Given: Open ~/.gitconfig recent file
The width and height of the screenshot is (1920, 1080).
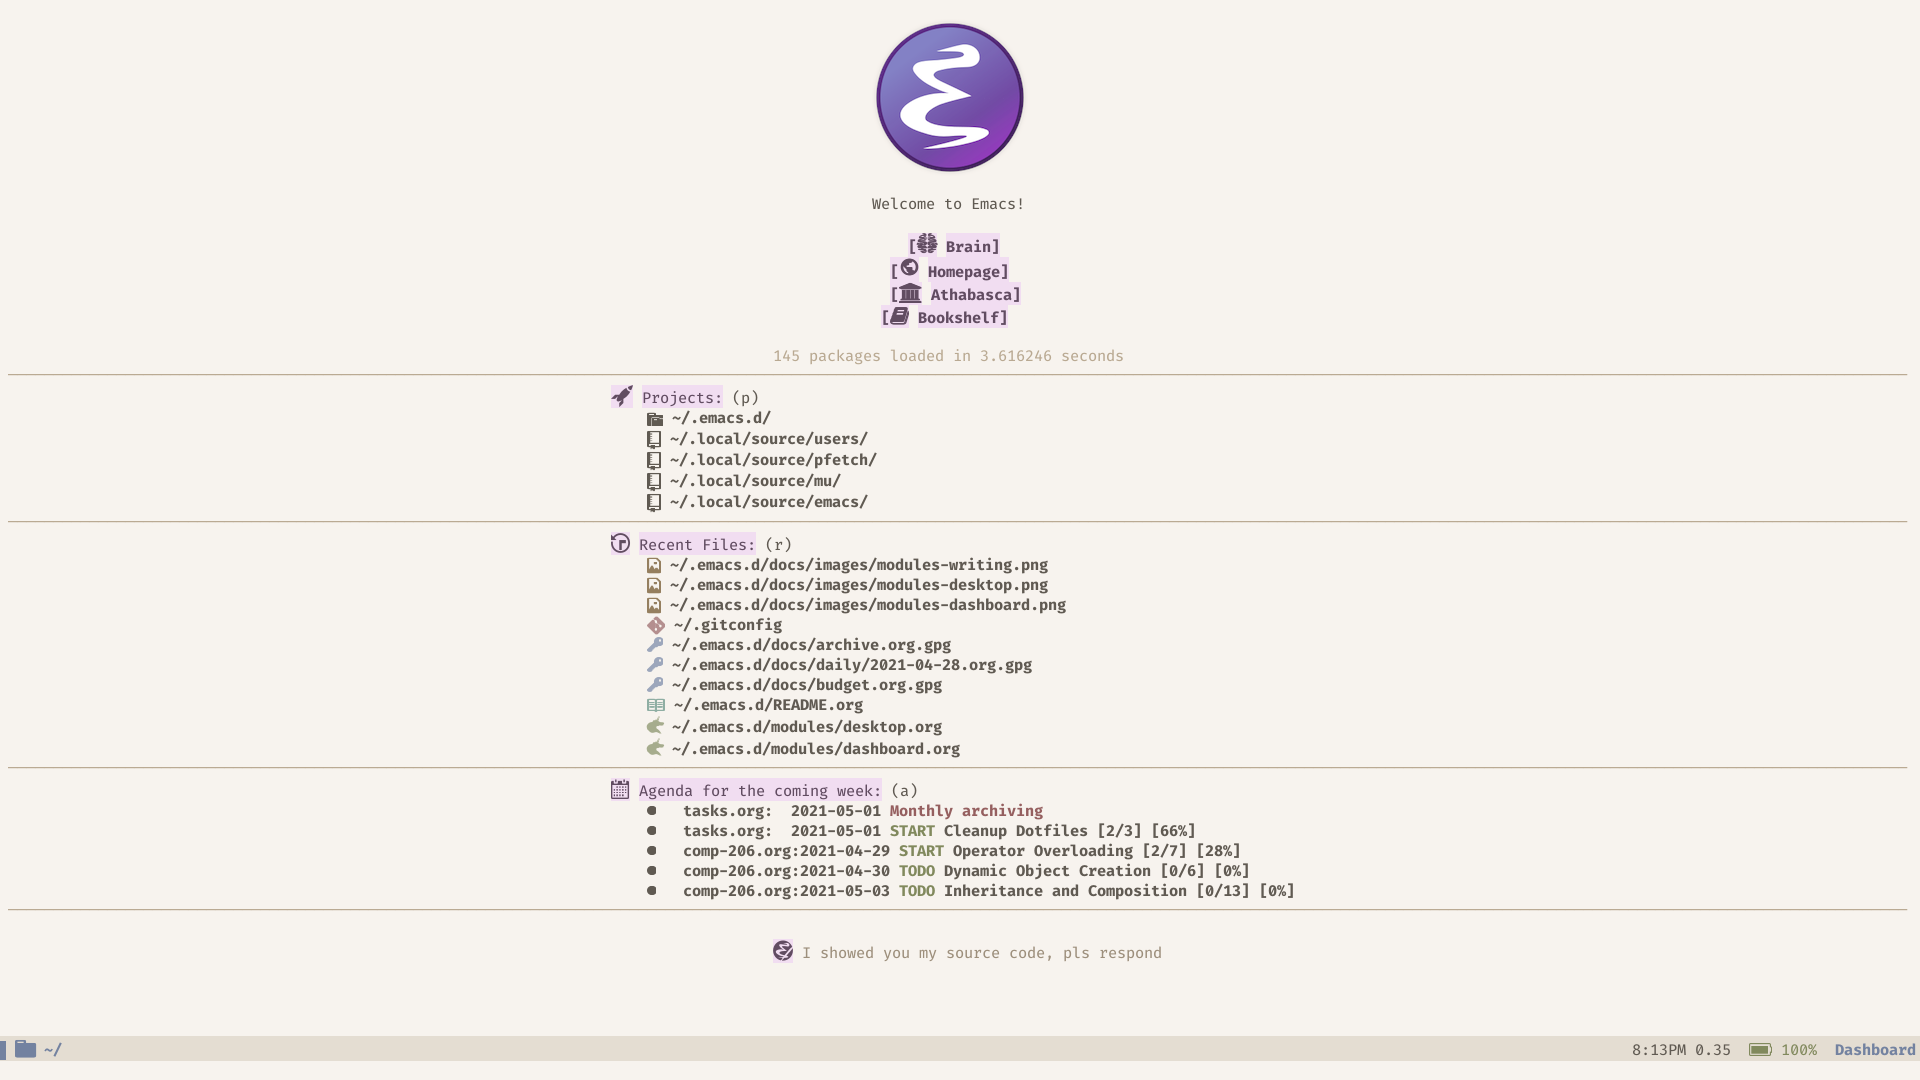Looking at the screenshot, I should coord(725,624).
